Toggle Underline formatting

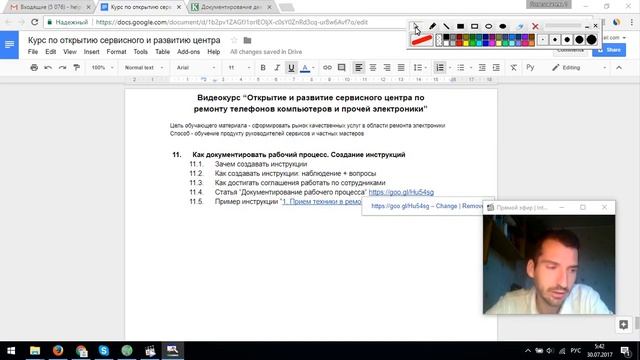click(291, 67)
